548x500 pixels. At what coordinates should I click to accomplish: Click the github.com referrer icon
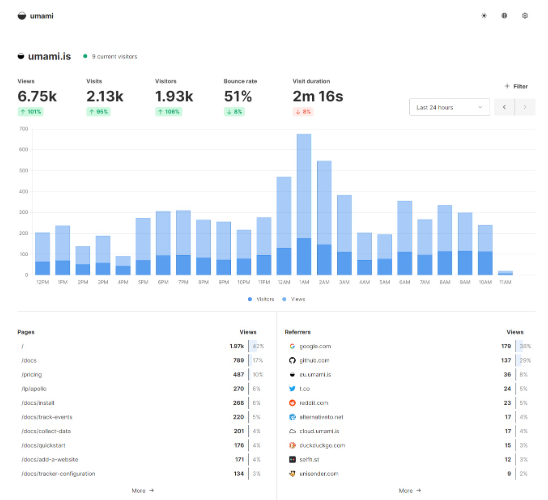pyautogui.click(x=292, y=360)
